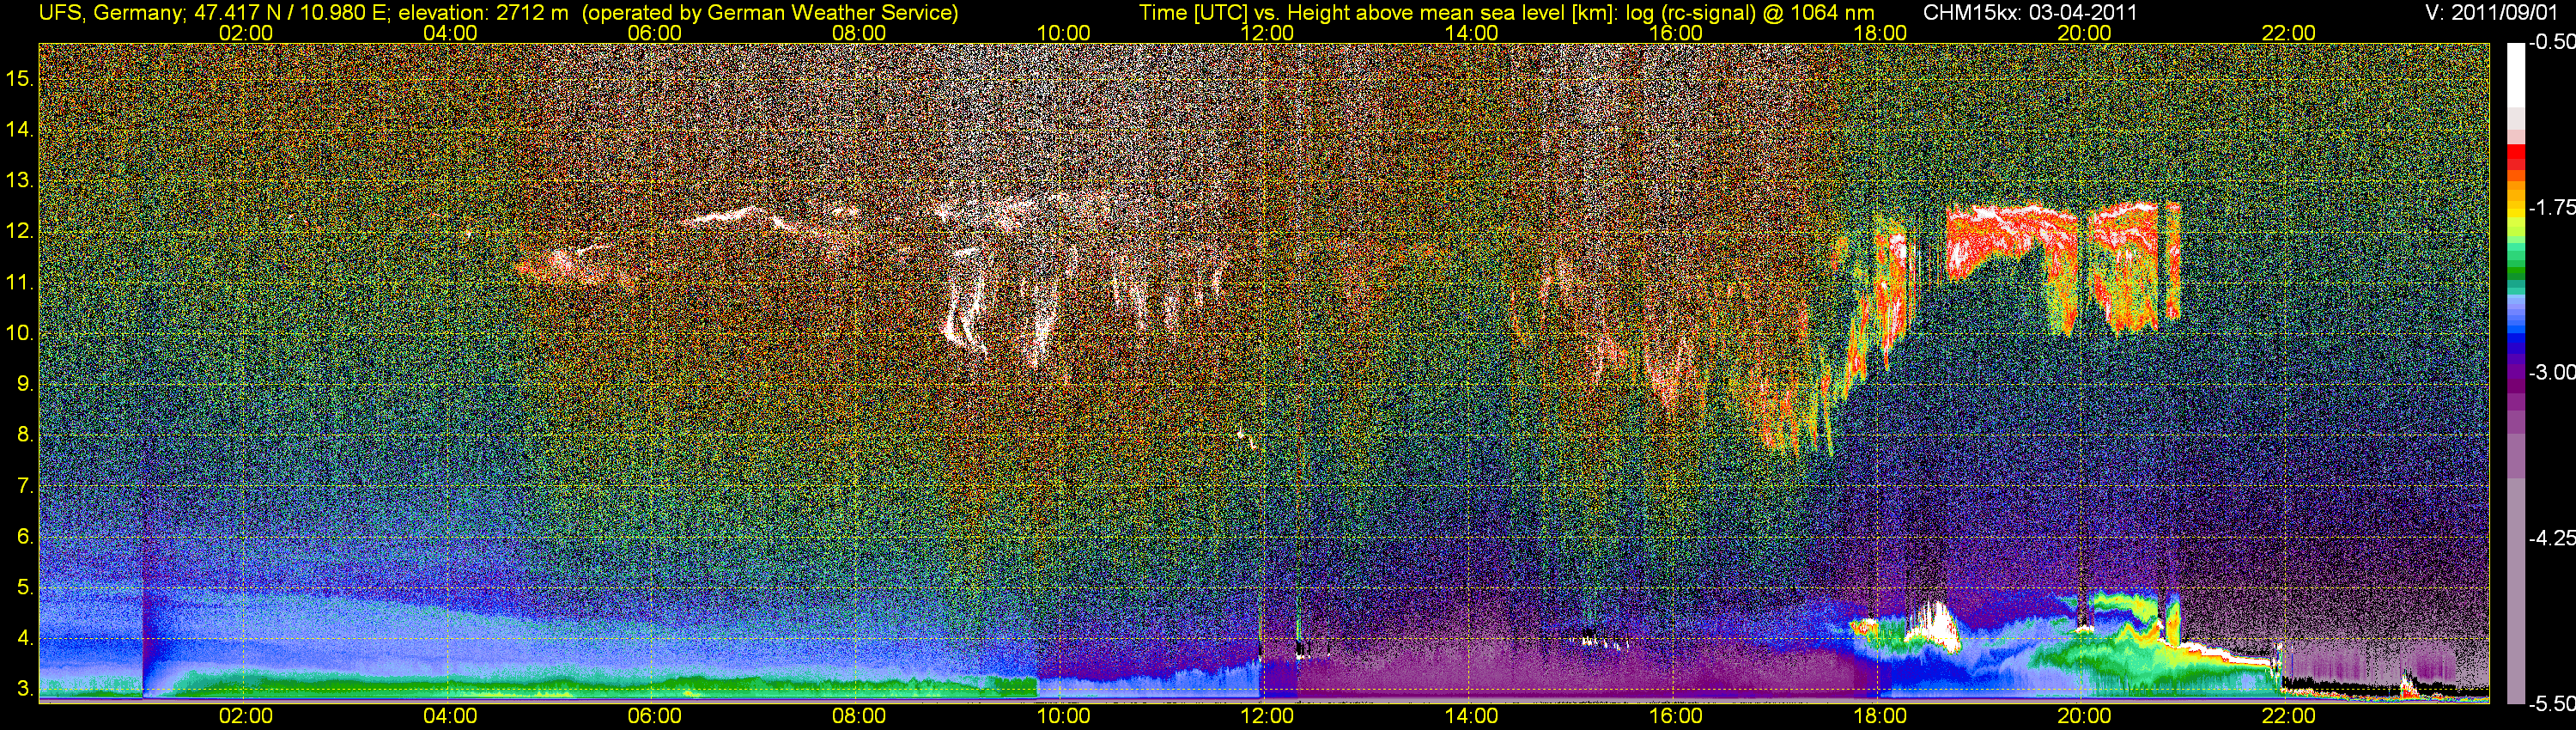Click the 12:00 label on the top time axis
This screenshot has height=730, width=2576.
[1267, 33]
